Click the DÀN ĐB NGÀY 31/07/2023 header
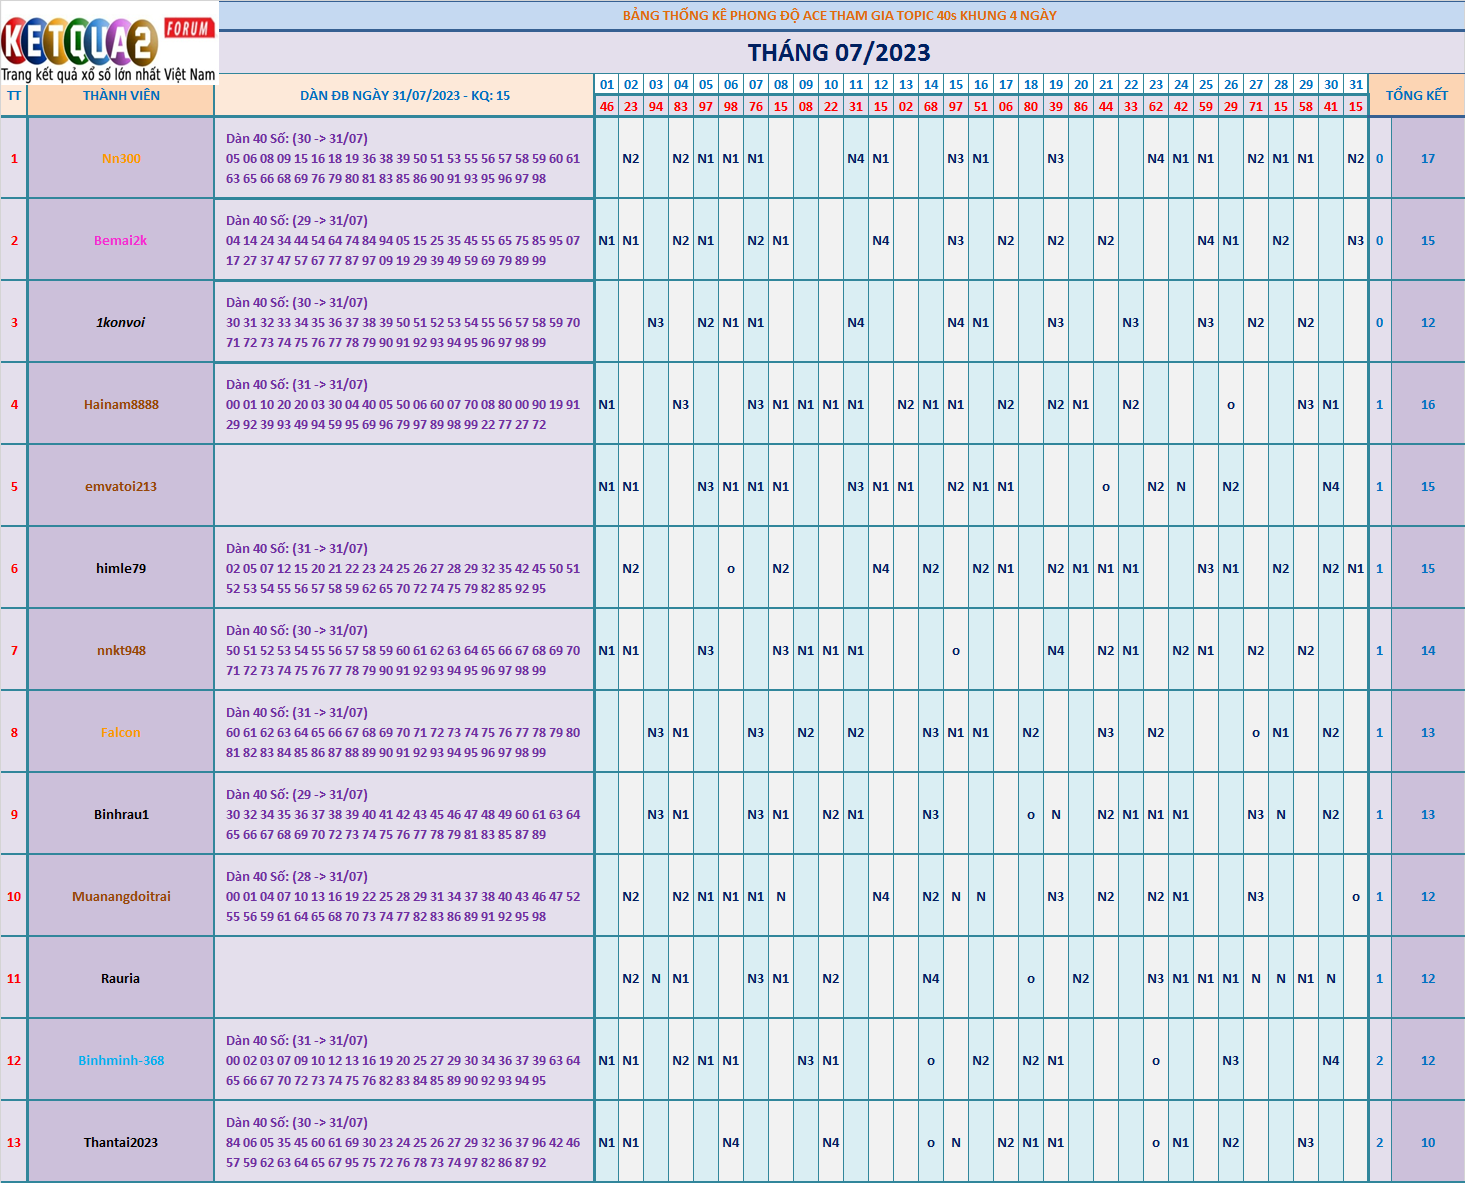The image size is (1465, 1183). tap(405, 96)
